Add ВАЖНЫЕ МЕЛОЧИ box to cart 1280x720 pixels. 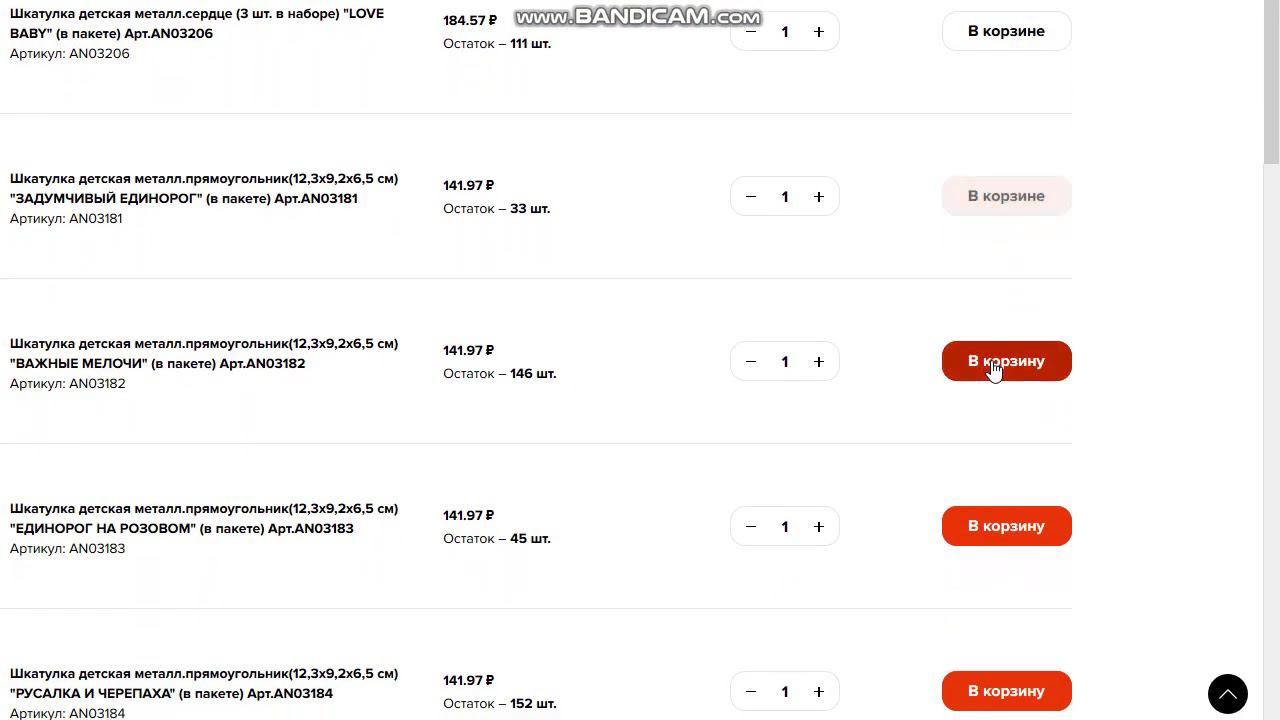[x=1006, y=361]
